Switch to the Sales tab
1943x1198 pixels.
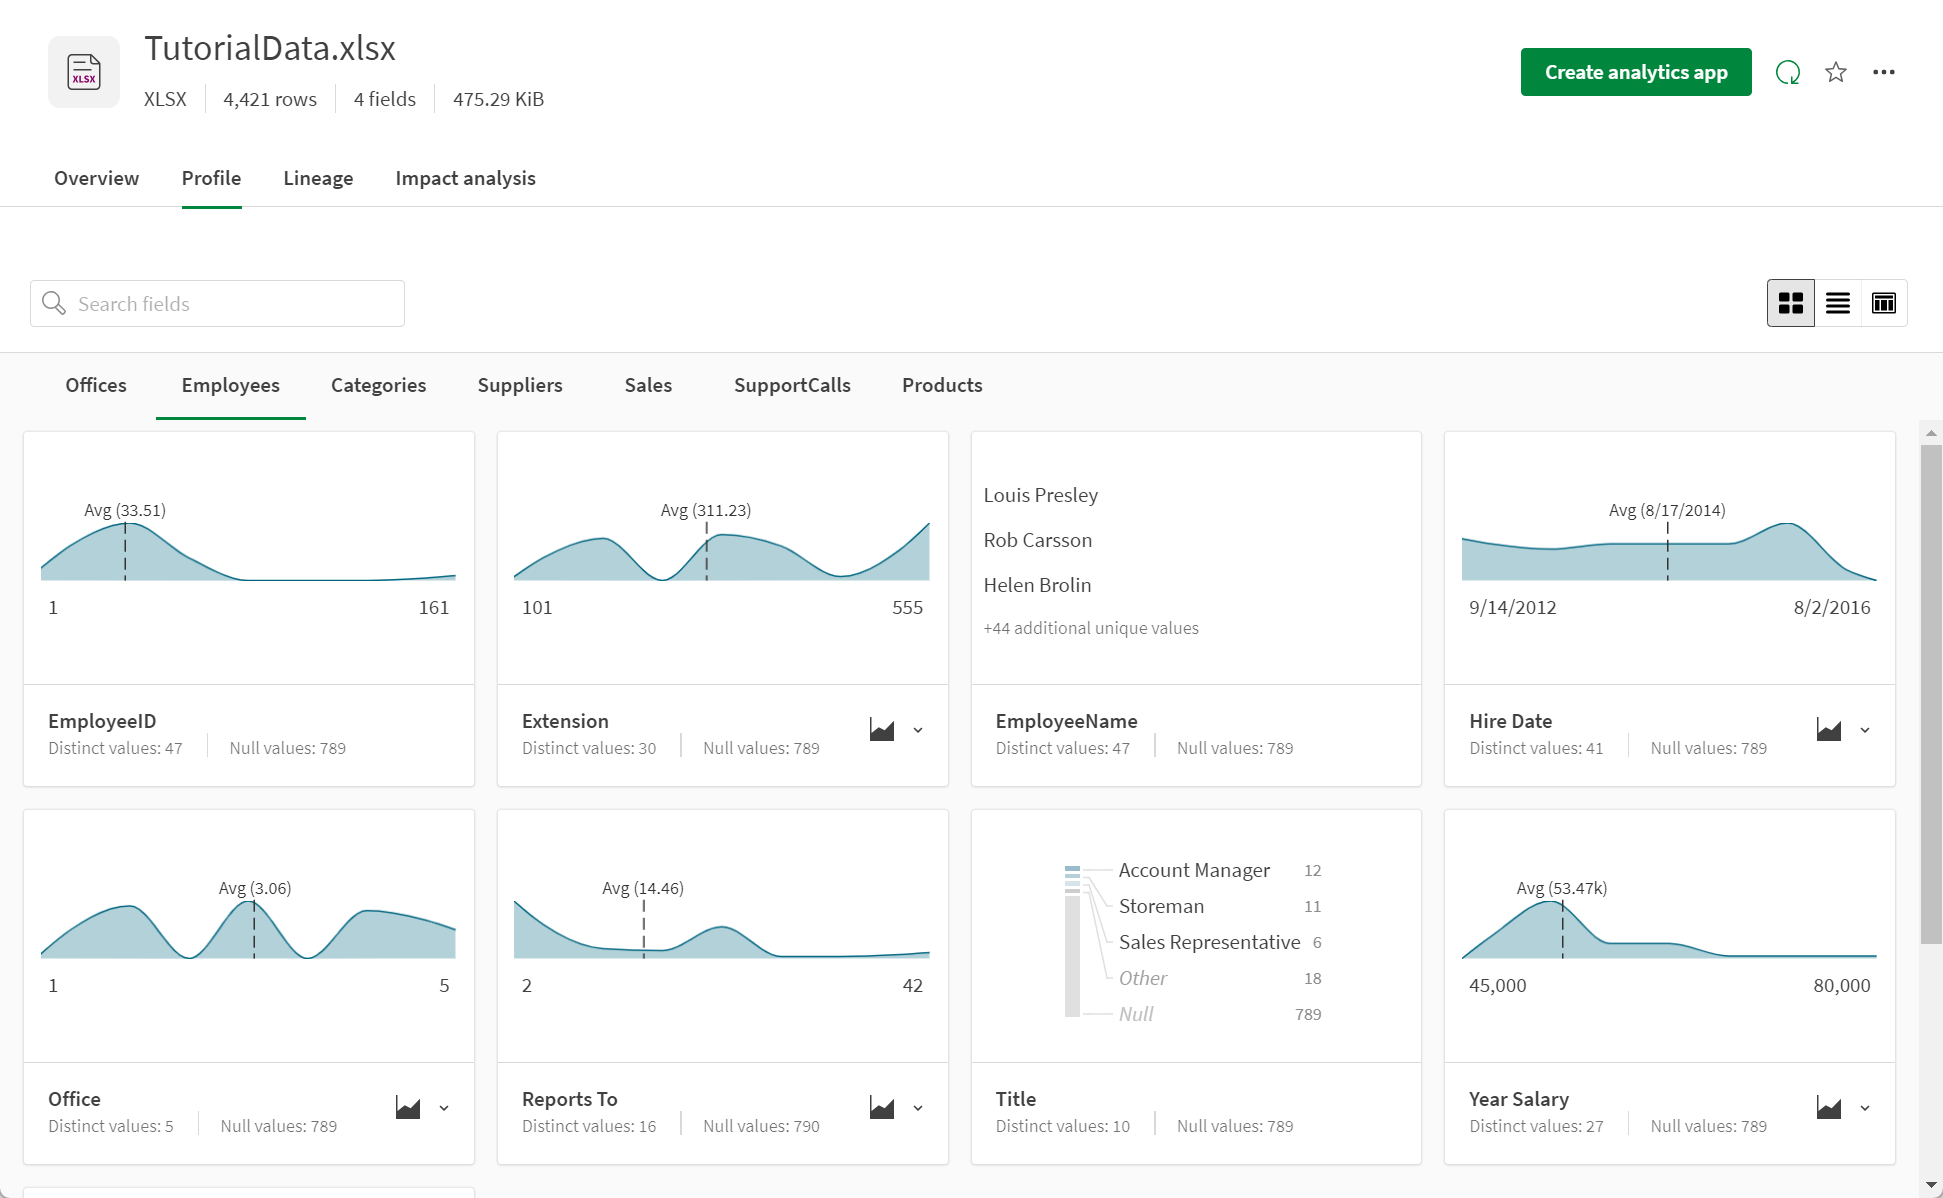[x=647, y=385]
